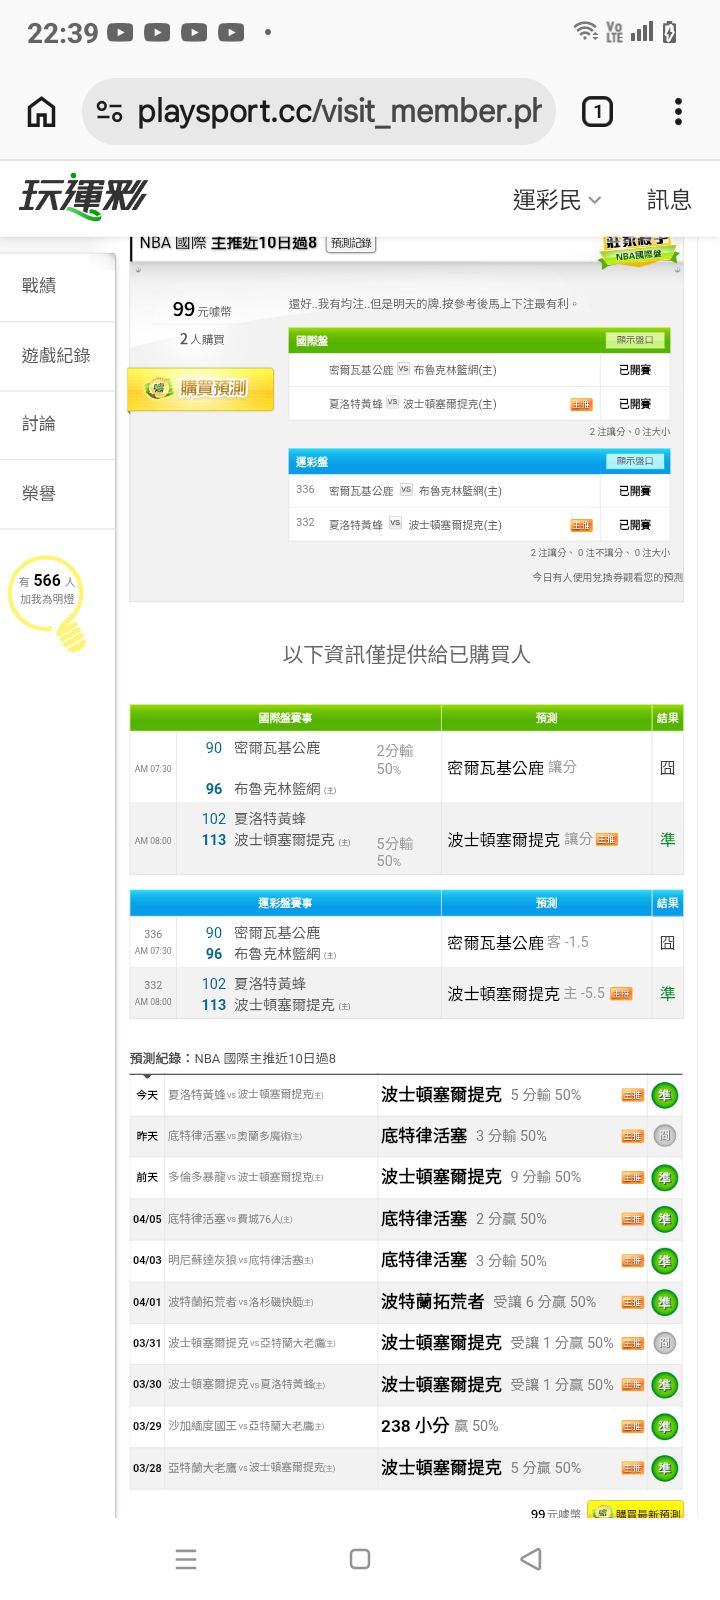Screen dimensions: 720x1600
Task: Click 已開賽 status for 國際盤 密爾瓦基公鹿 game
Action: click(x=635, y=370)
